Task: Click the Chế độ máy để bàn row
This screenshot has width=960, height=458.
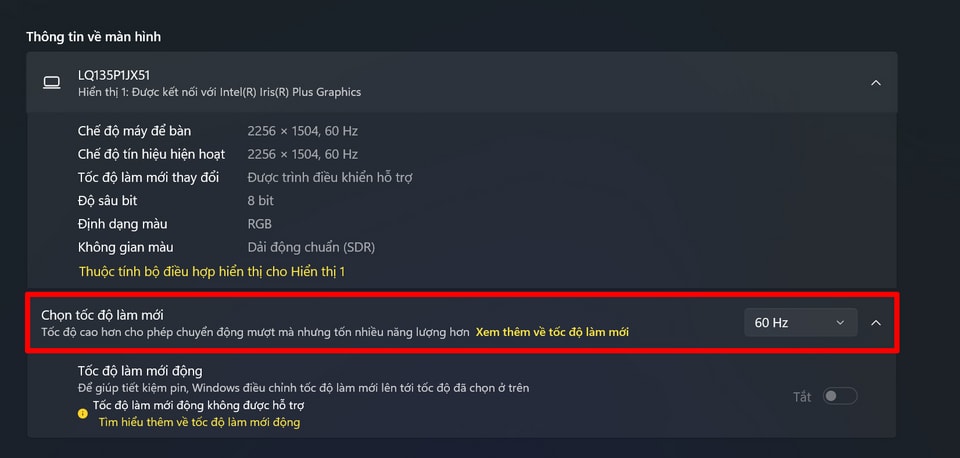Action: coord(218,131)
